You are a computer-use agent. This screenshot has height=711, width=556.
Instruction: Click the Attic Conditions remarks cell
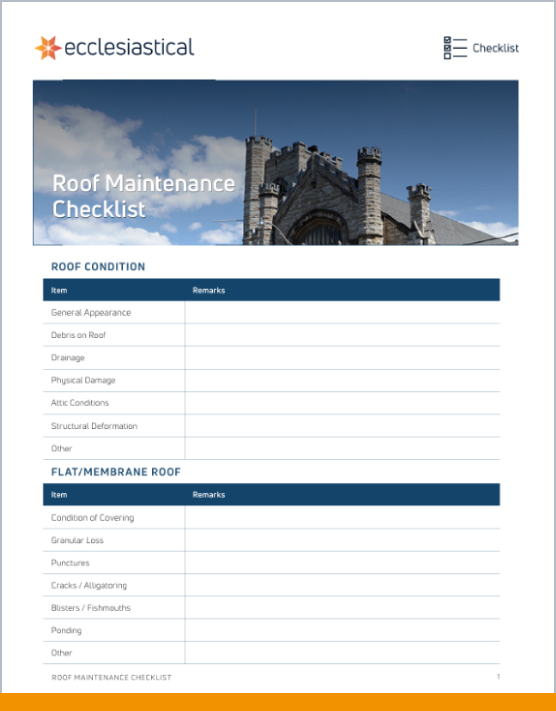342,403
